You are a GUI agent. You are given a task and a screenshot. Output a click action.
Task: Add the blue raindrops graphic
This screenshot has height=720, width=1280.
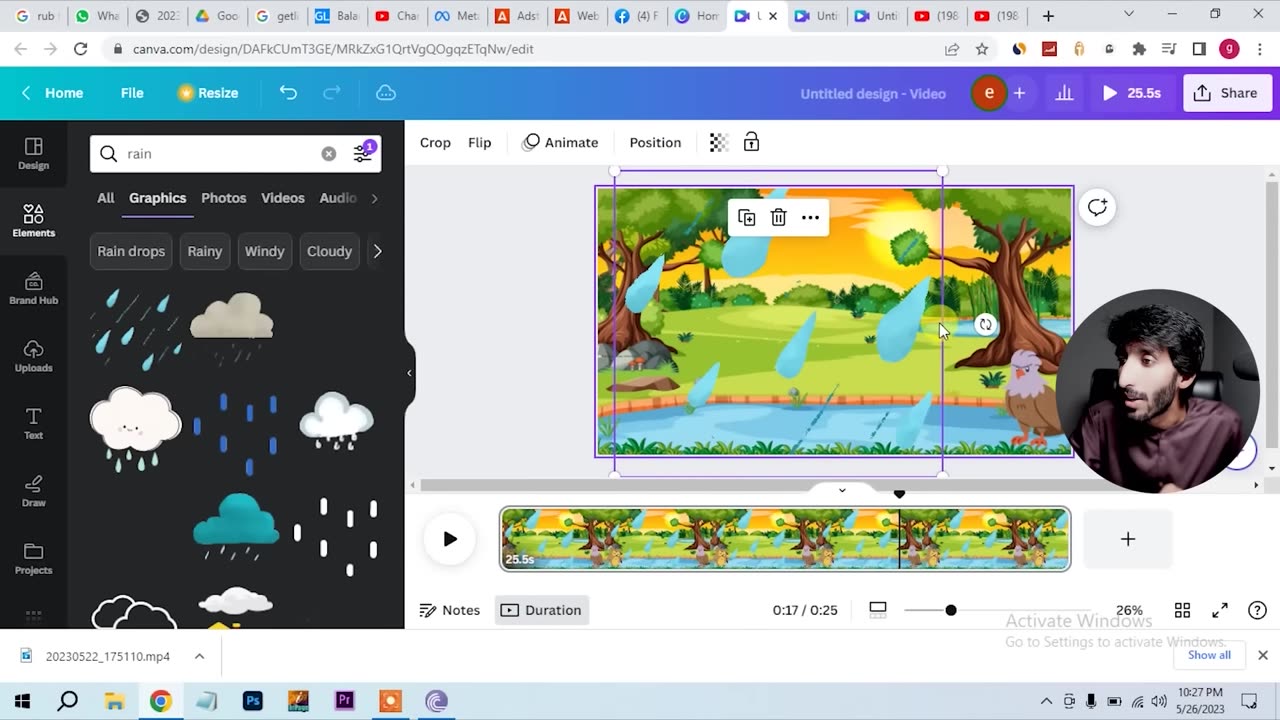[236, 432]
